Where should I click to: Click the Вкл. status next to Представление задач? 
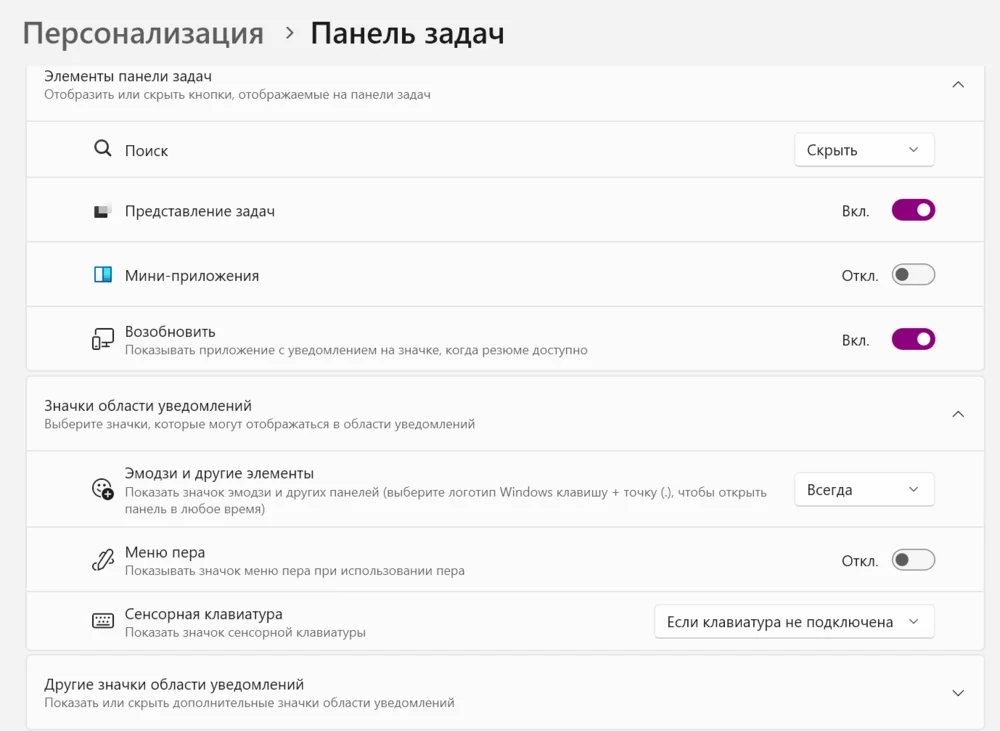coord(855,212)
